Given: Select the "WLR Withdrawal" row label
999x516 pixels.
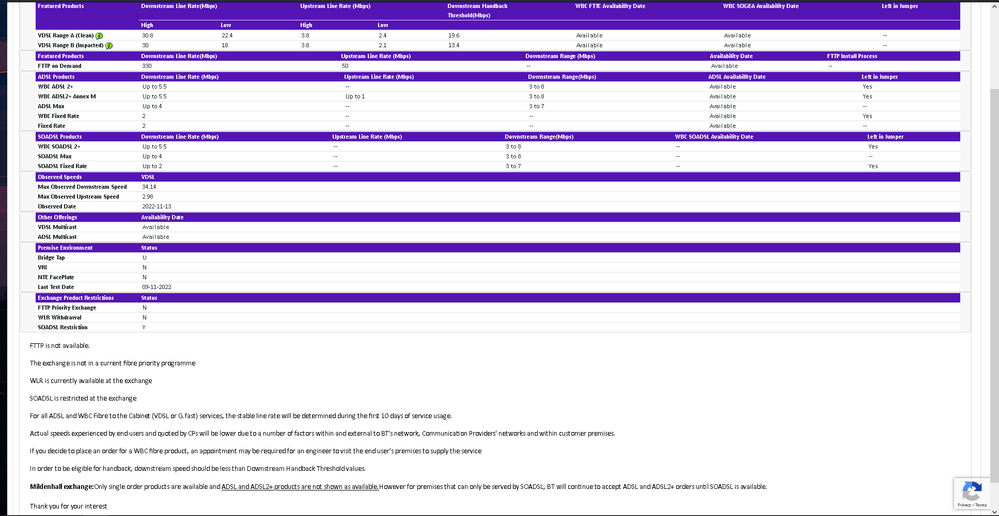Looking at the screenshot, I should 59,317.
